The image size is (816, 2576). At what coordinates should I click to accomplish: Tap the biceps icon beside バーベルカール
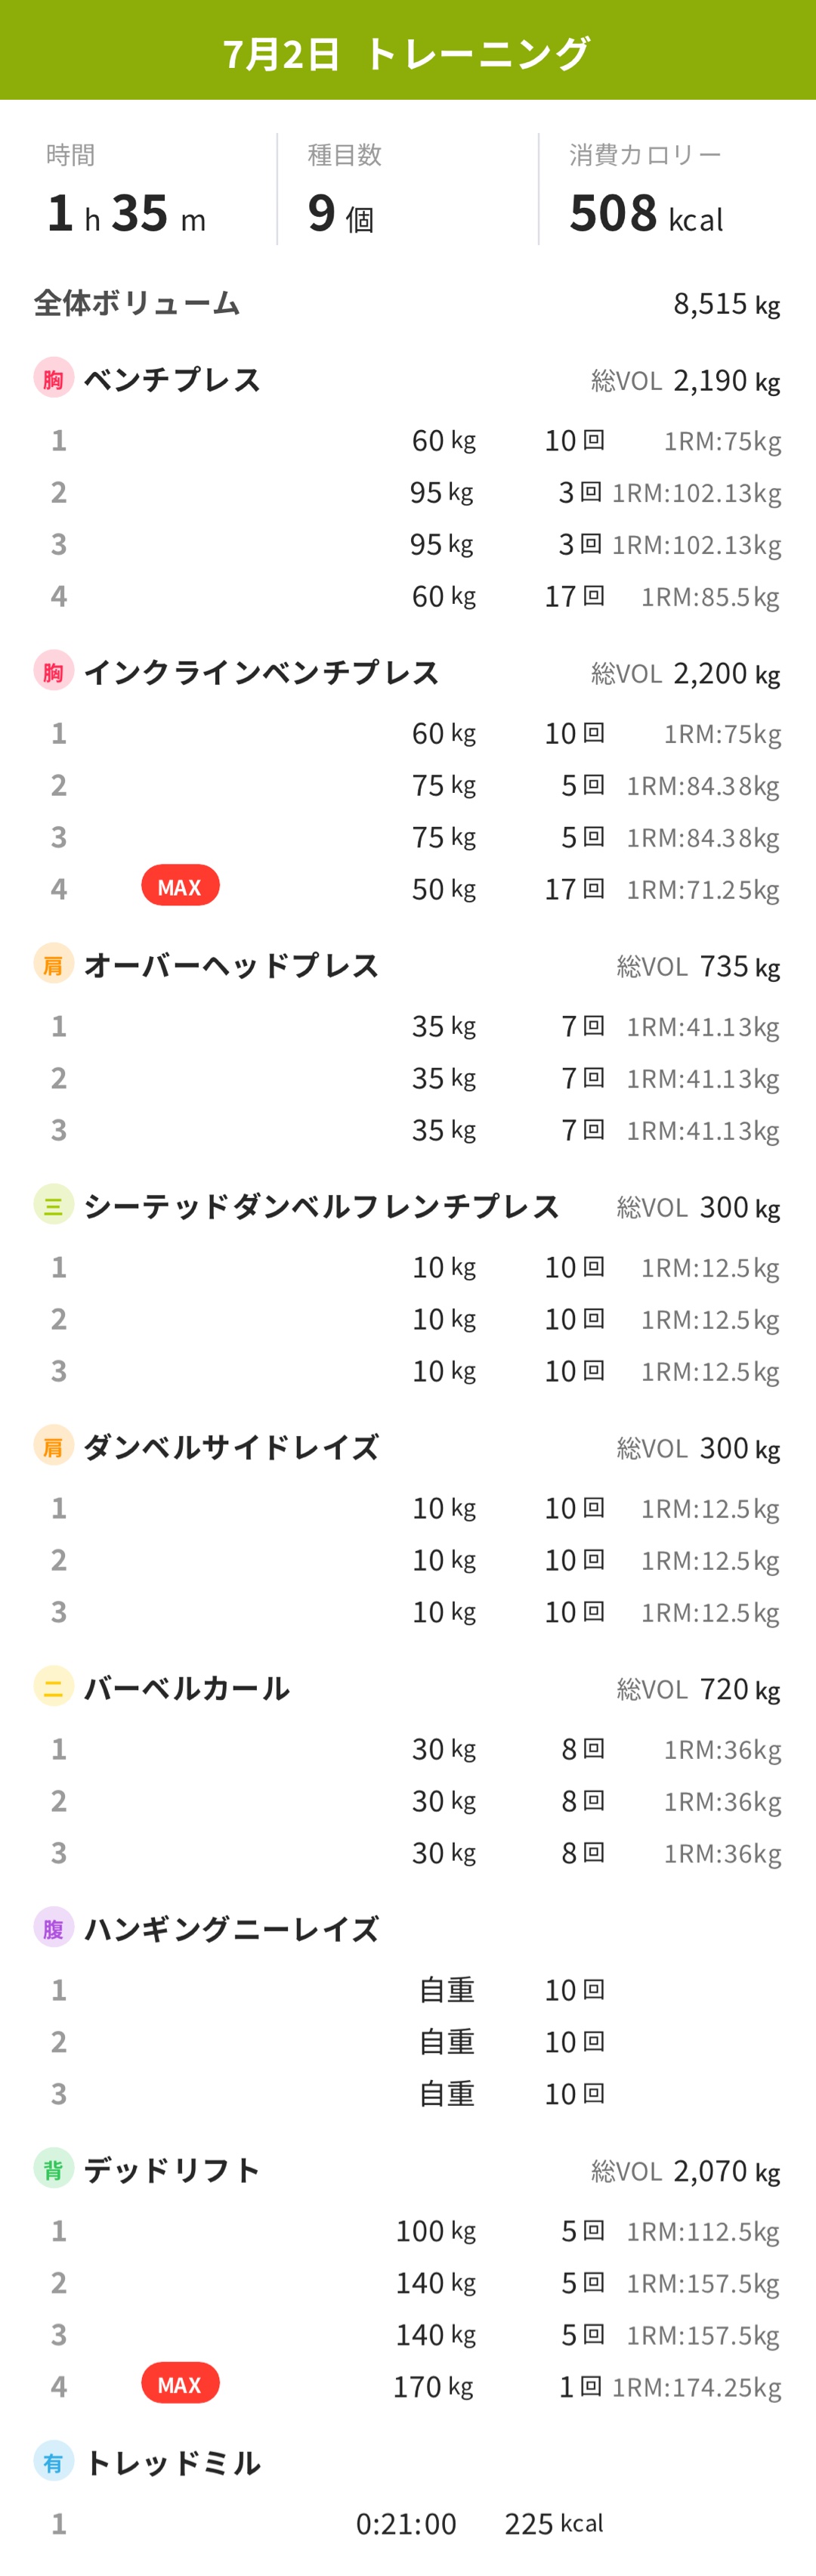pyautogui.click(x=53, y=1687)
